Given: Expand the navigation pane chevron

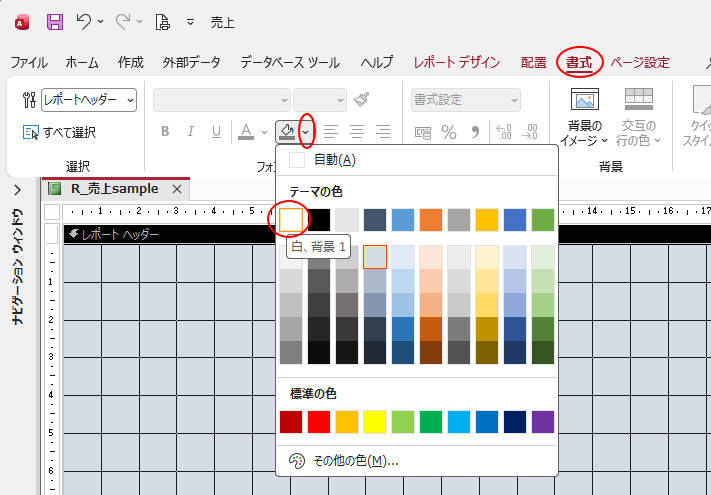Looking at the screenshot, I should pyautogui.click(x=17, y=190).
